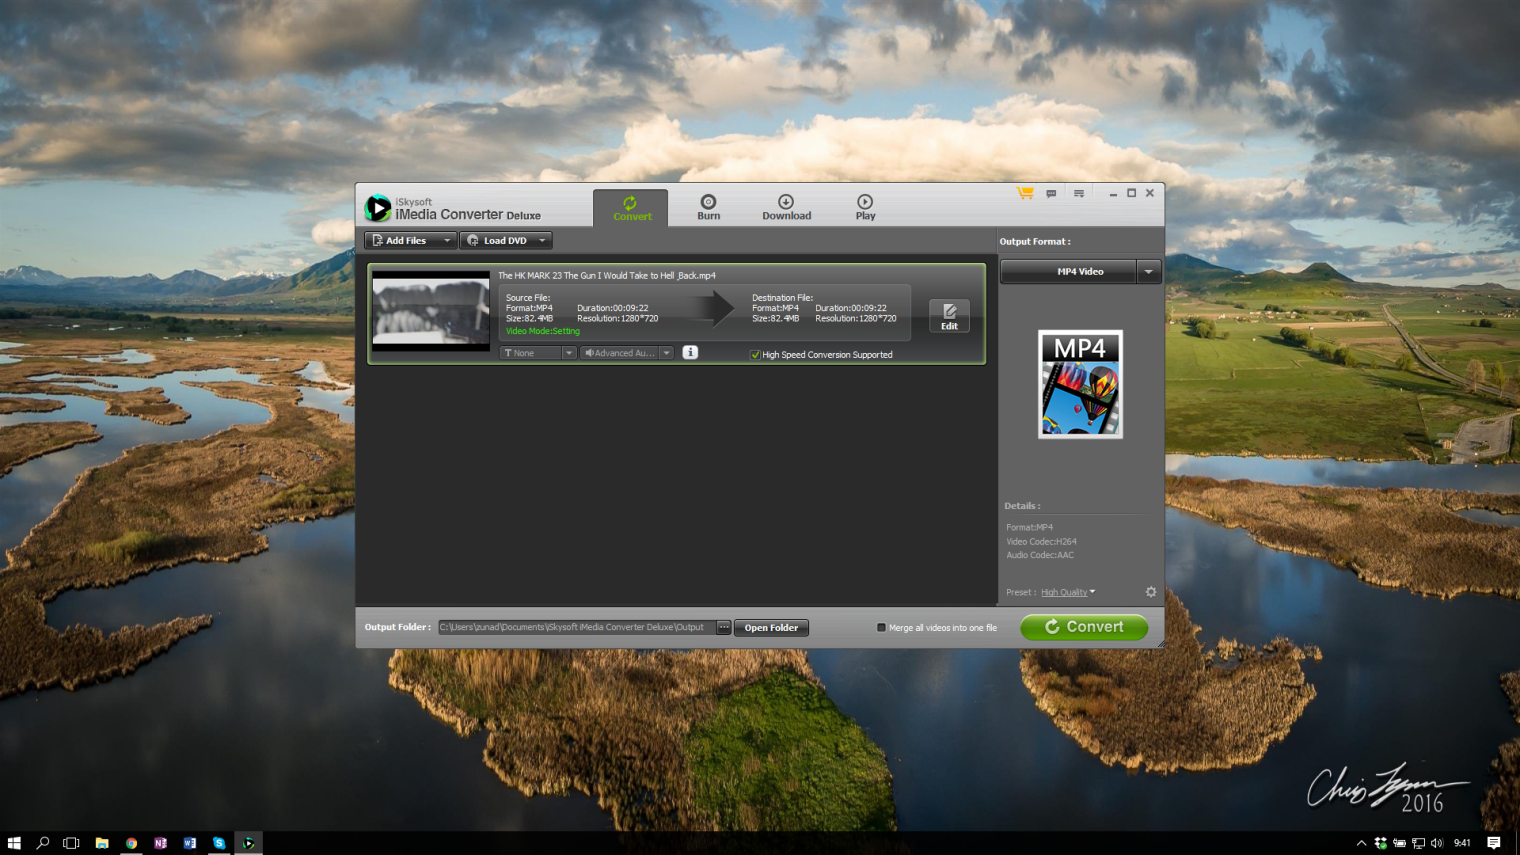Viewport: 1520px width, 855px height.
Task: Open the volume control in system tray
Action: 1437,843
